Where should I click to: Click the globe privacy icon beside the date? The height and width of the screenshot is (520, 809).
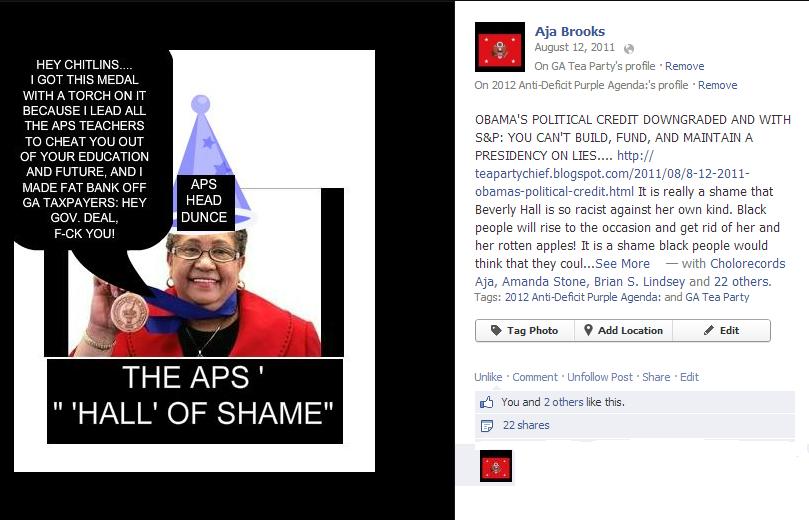point(628,49)
